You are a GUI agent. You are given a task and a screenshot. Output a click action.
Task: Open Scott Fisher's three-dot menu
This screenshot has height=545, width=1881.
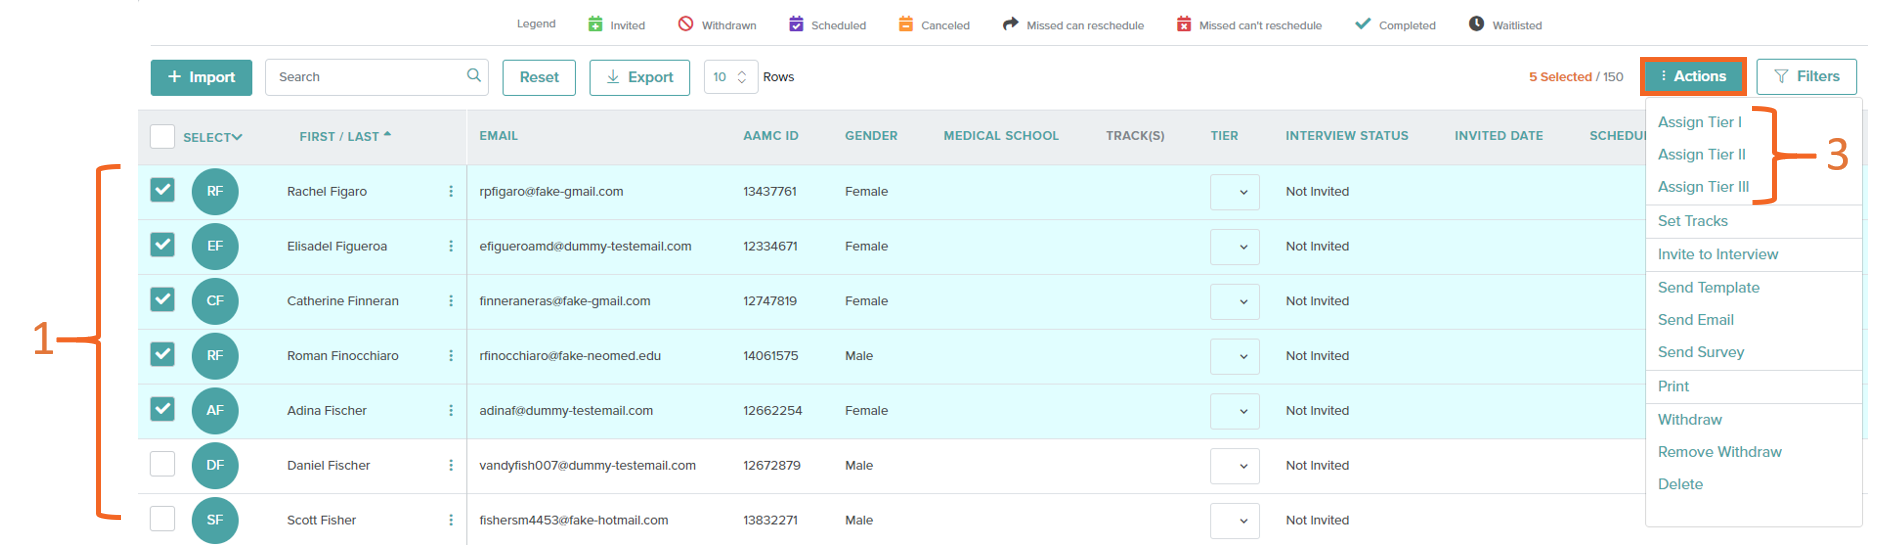point(451,520)
